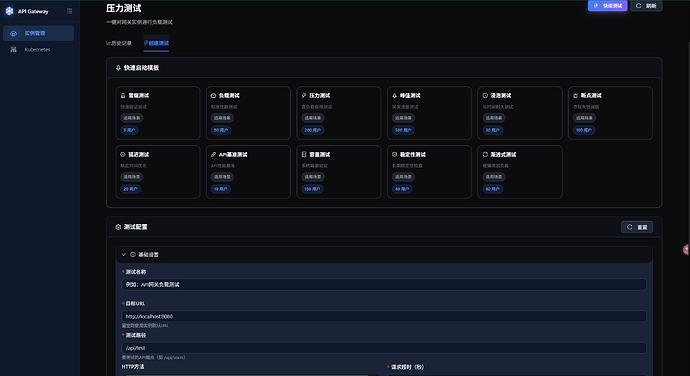Select the 峰值测试 template title
690x376 pixels.
(x=411, y=96)
